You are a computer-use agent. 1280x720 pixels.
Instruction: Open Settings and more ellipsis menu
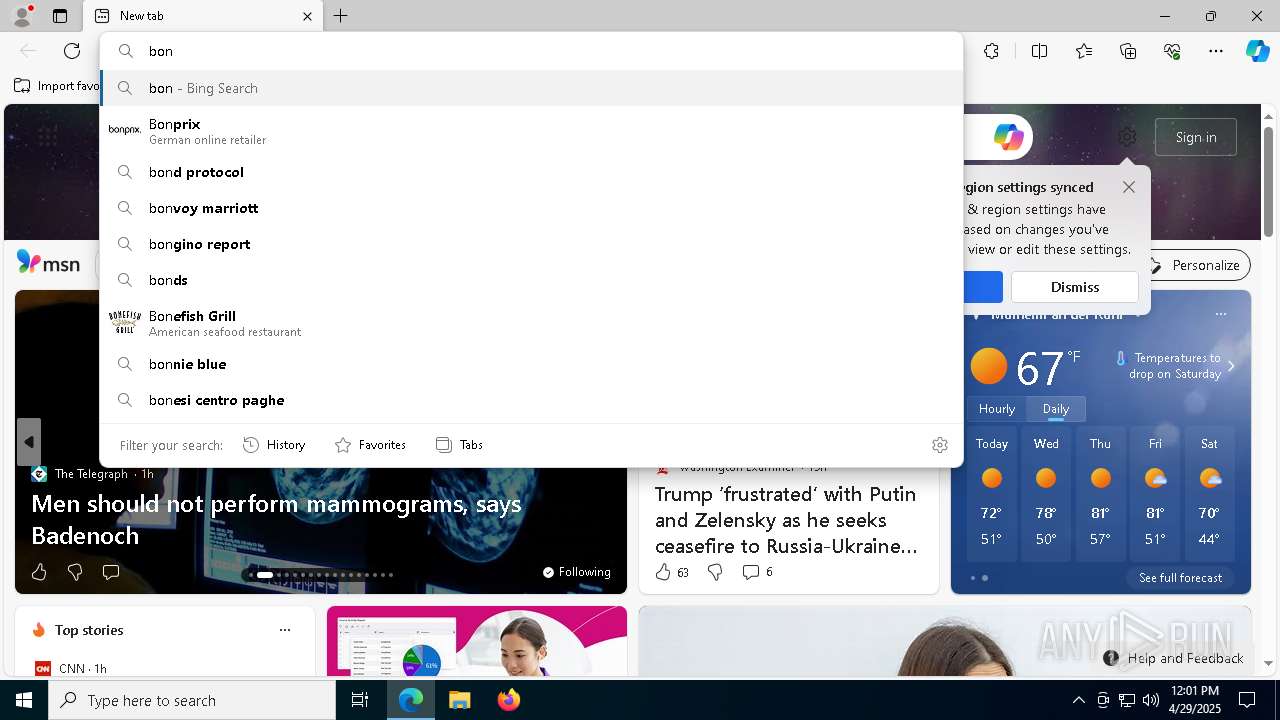point(1216,51)
